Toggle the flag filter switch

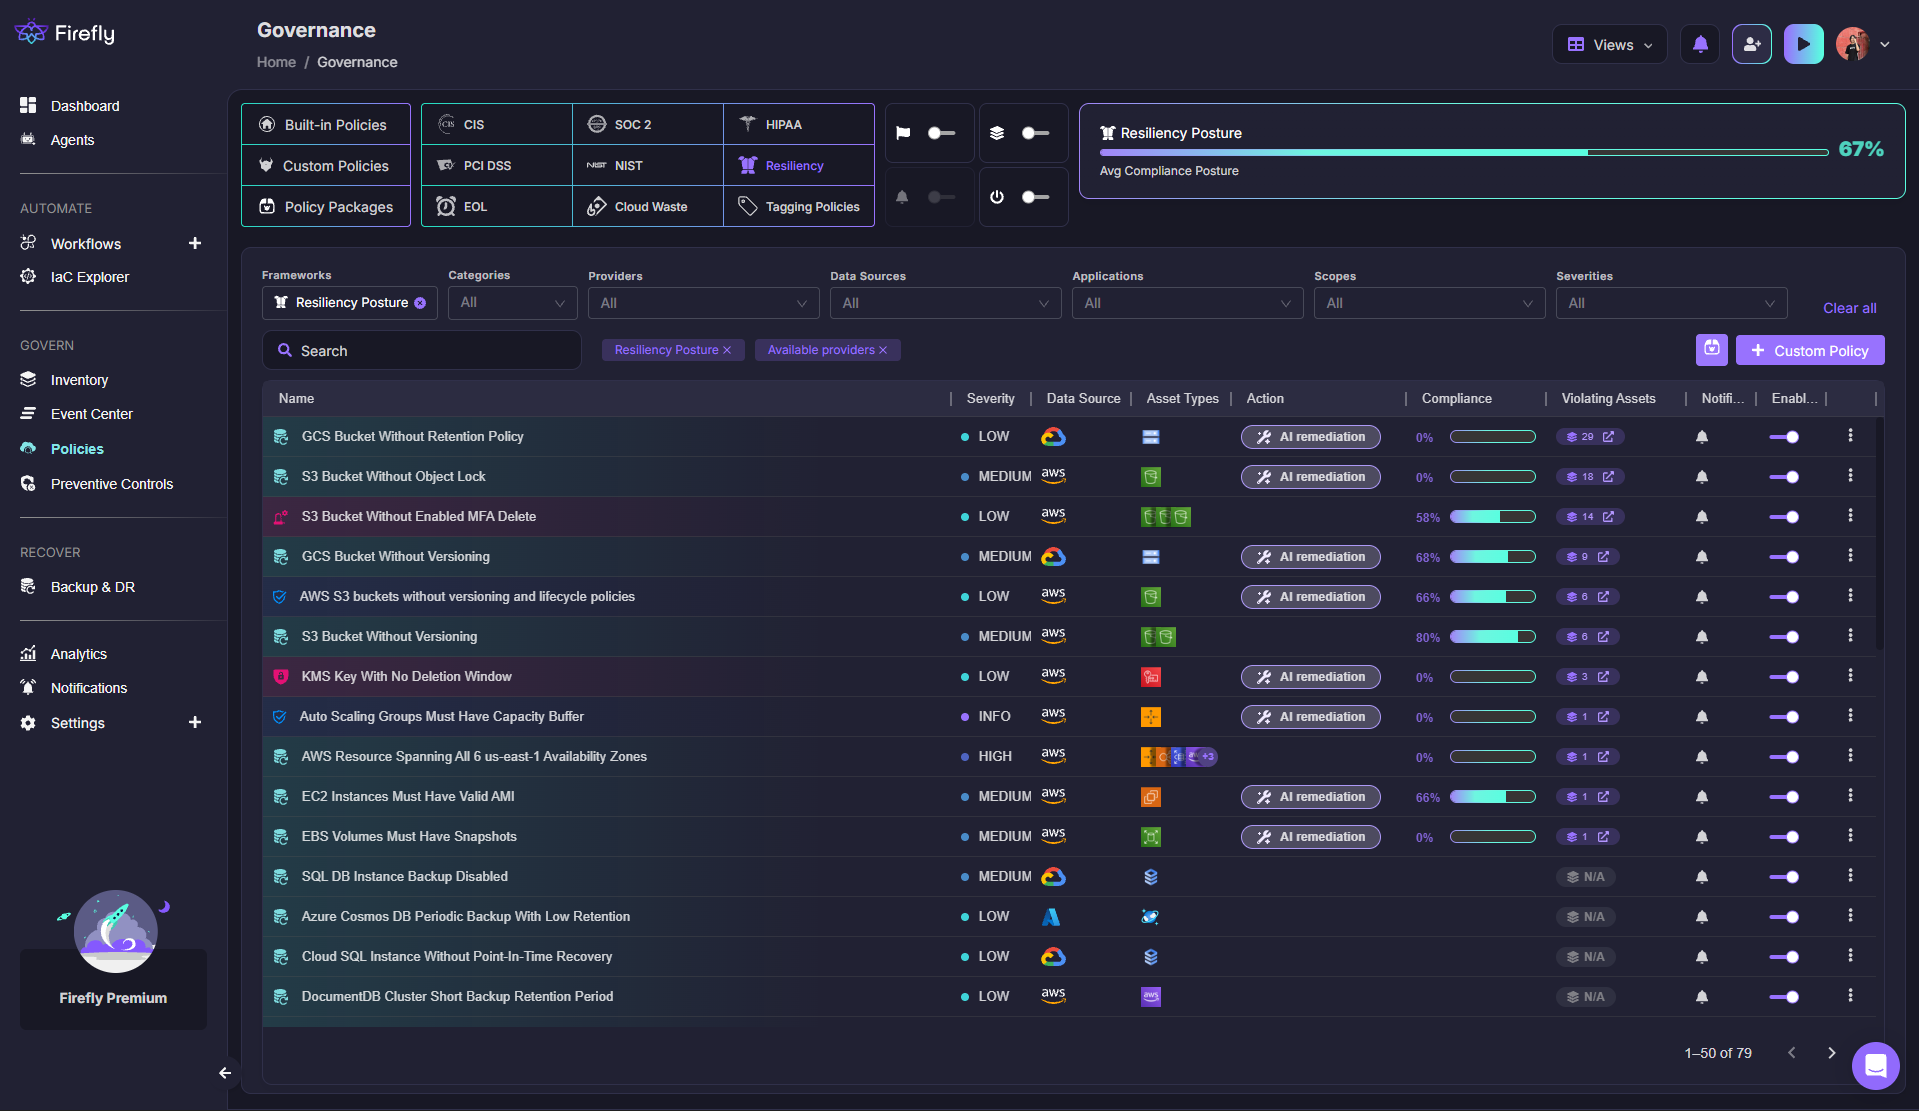click(941, 133)
